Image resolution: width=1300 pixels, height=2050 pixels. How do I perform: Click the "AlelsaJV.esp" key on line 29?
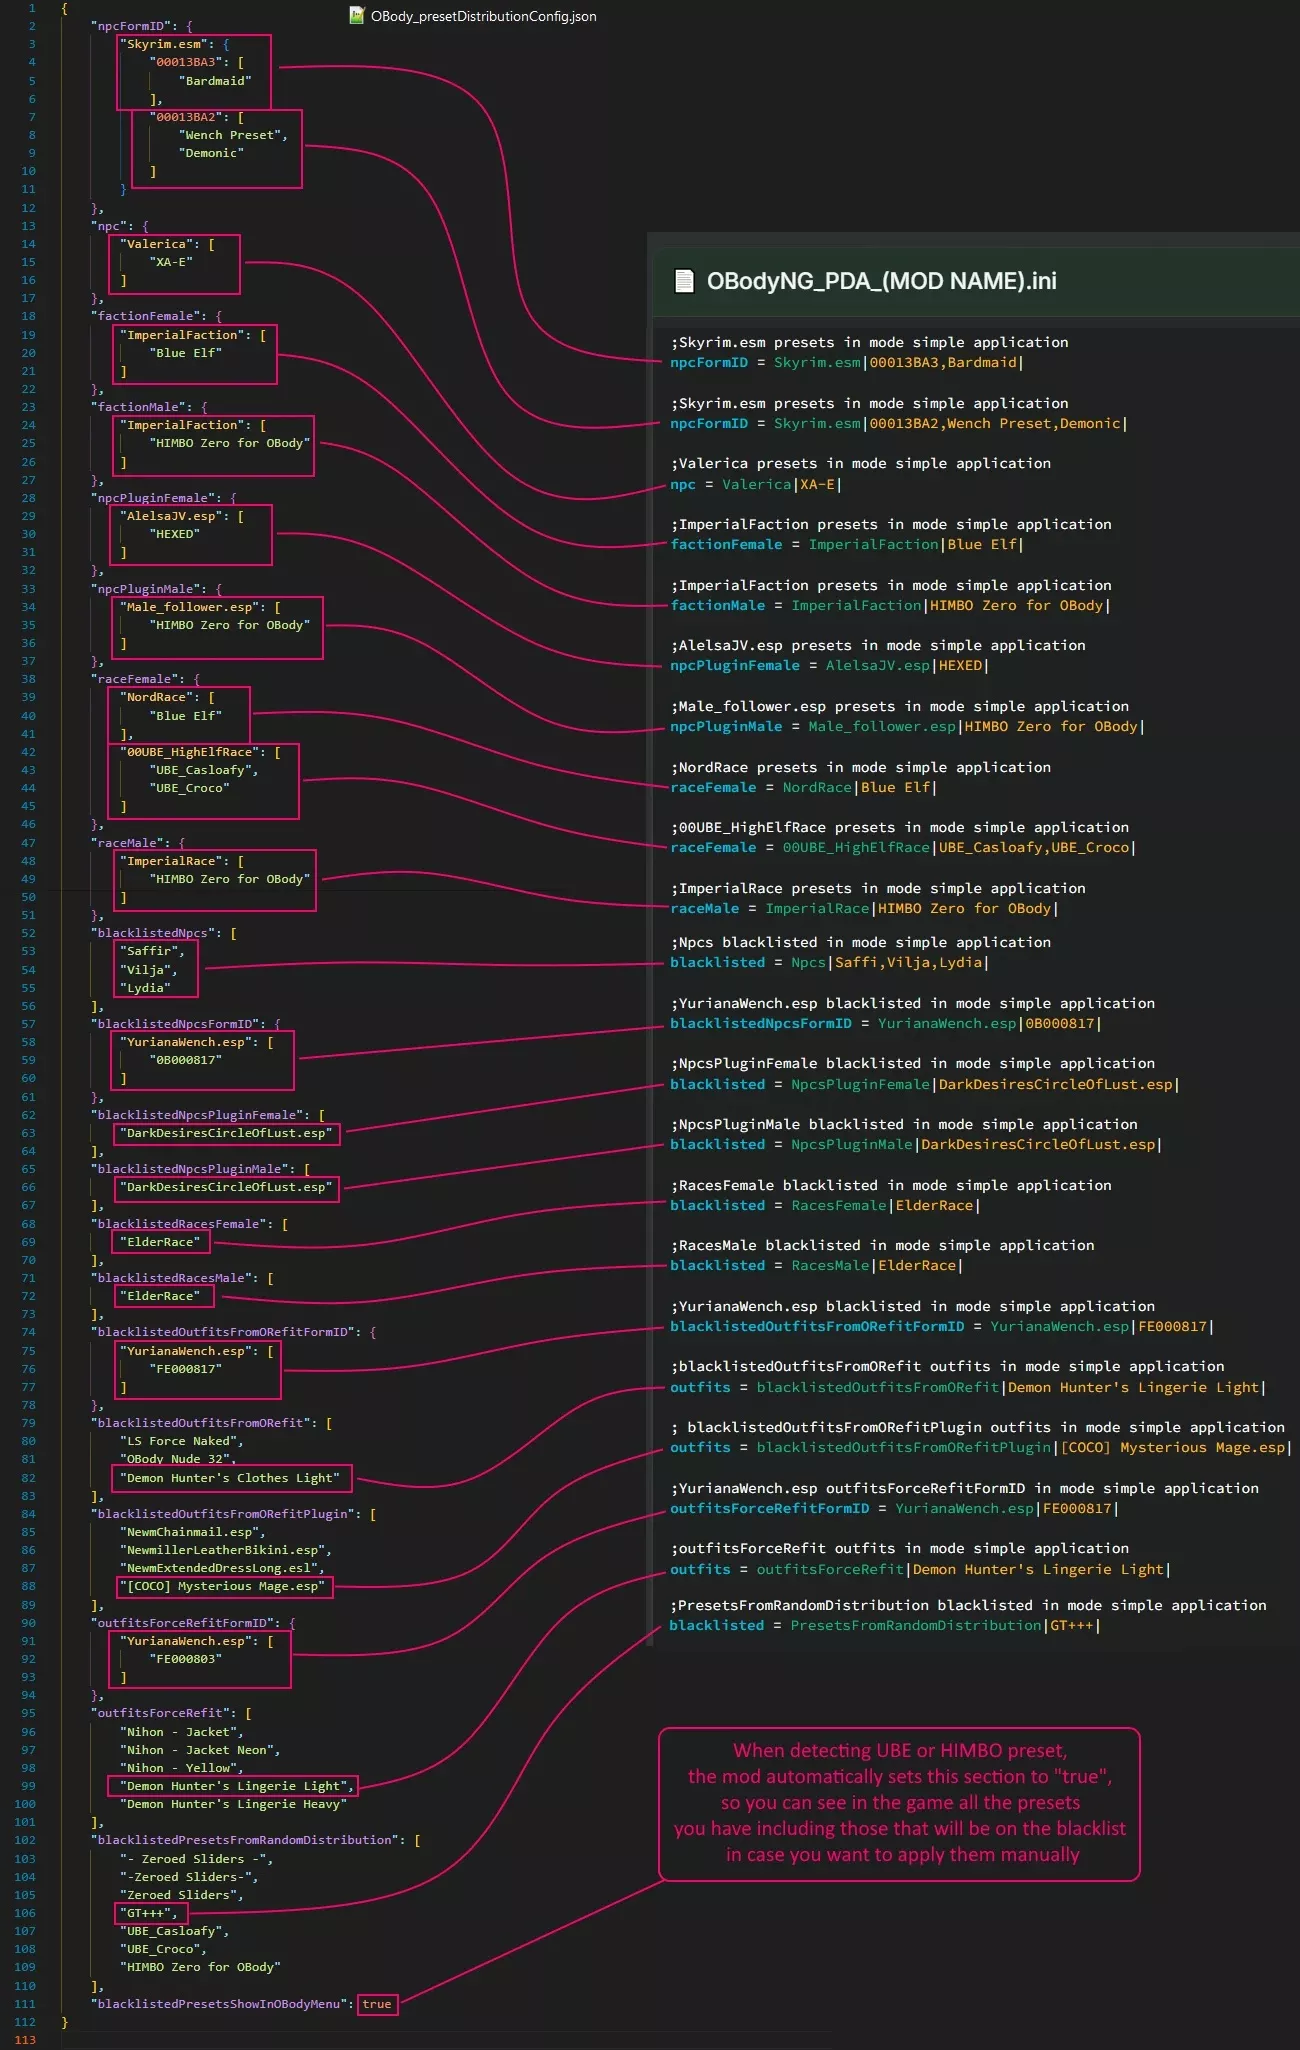[172, 516]
